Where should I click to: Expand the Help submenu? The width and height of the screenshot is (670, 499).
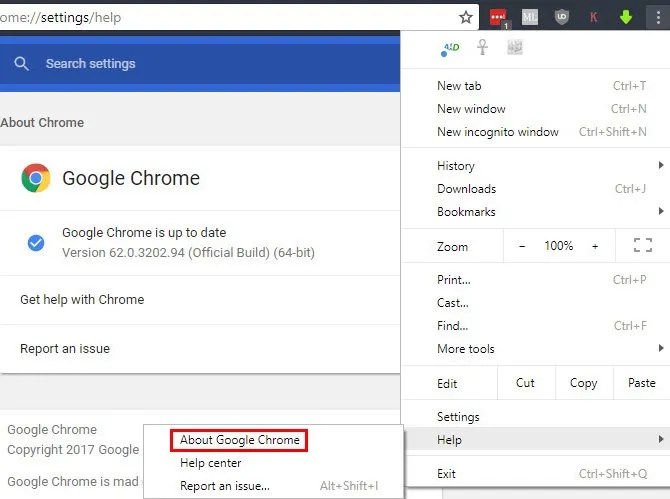click(537, 440)
